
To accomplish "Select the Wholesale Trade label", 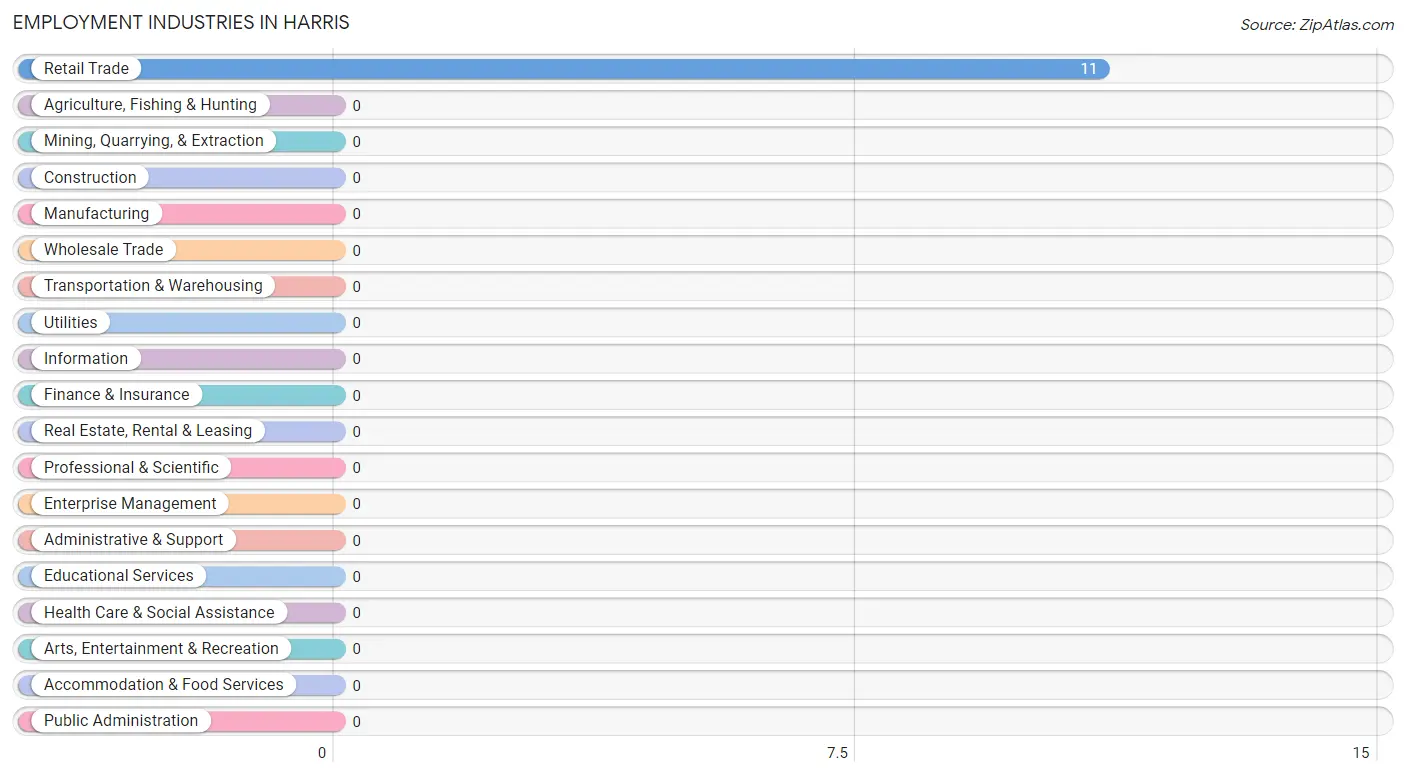I will pyautogui.click(x=103, y=250).
